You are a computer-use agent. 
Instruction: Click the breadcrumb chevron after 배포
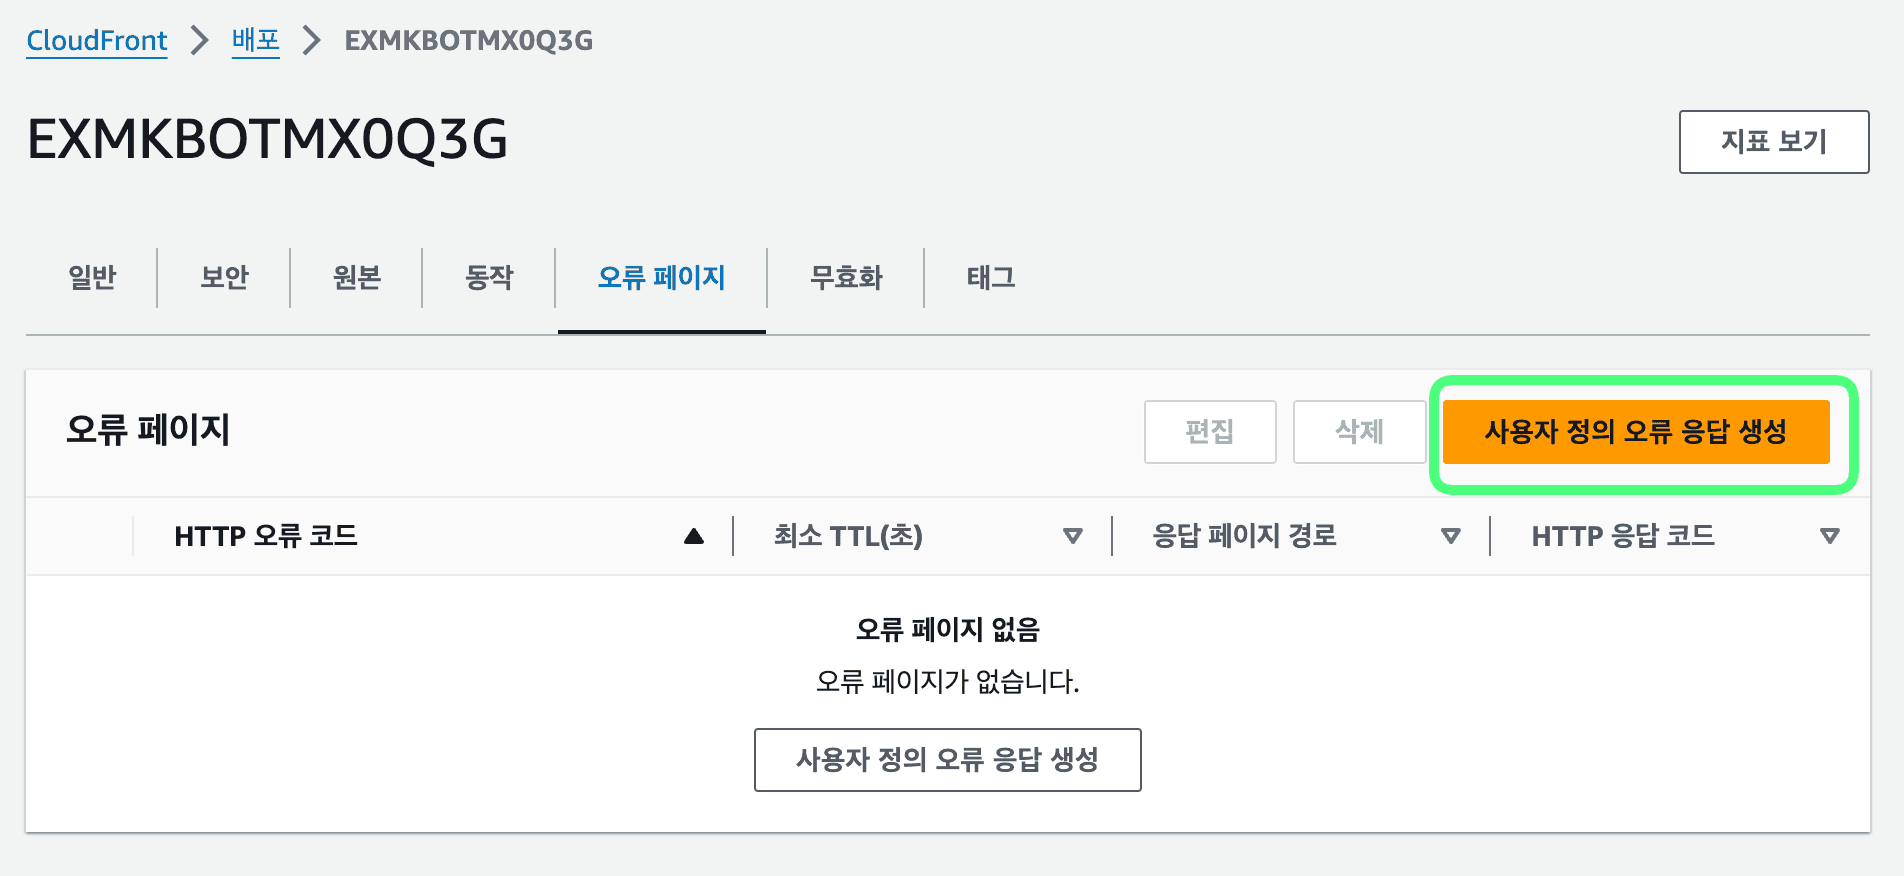point(312,41)
